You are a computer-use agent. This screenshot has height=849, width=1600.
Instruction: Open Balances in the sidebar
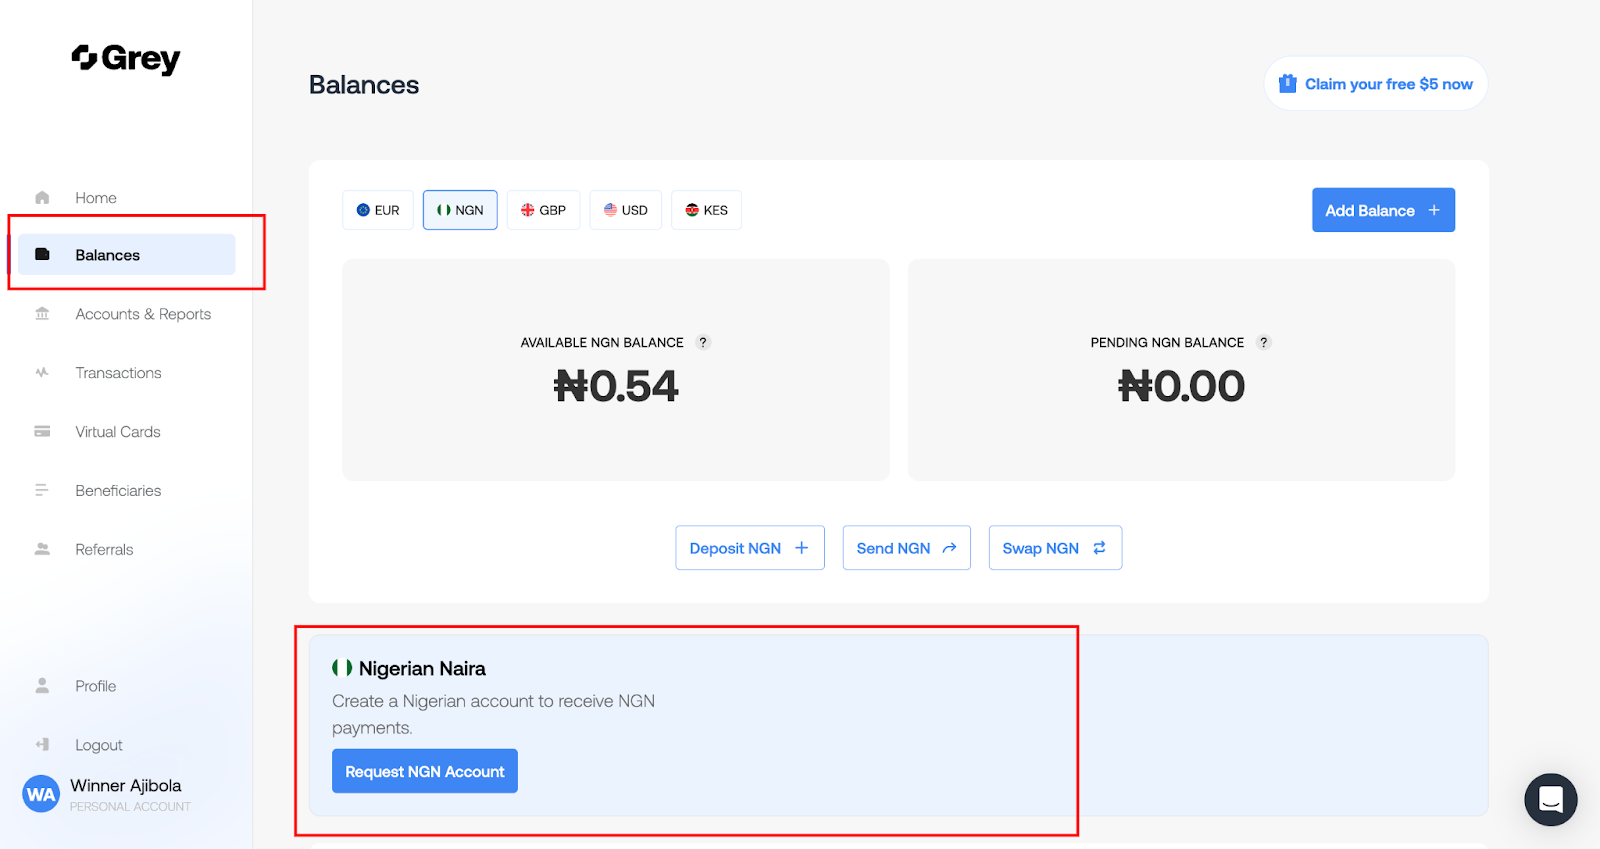tap(127, 255)
